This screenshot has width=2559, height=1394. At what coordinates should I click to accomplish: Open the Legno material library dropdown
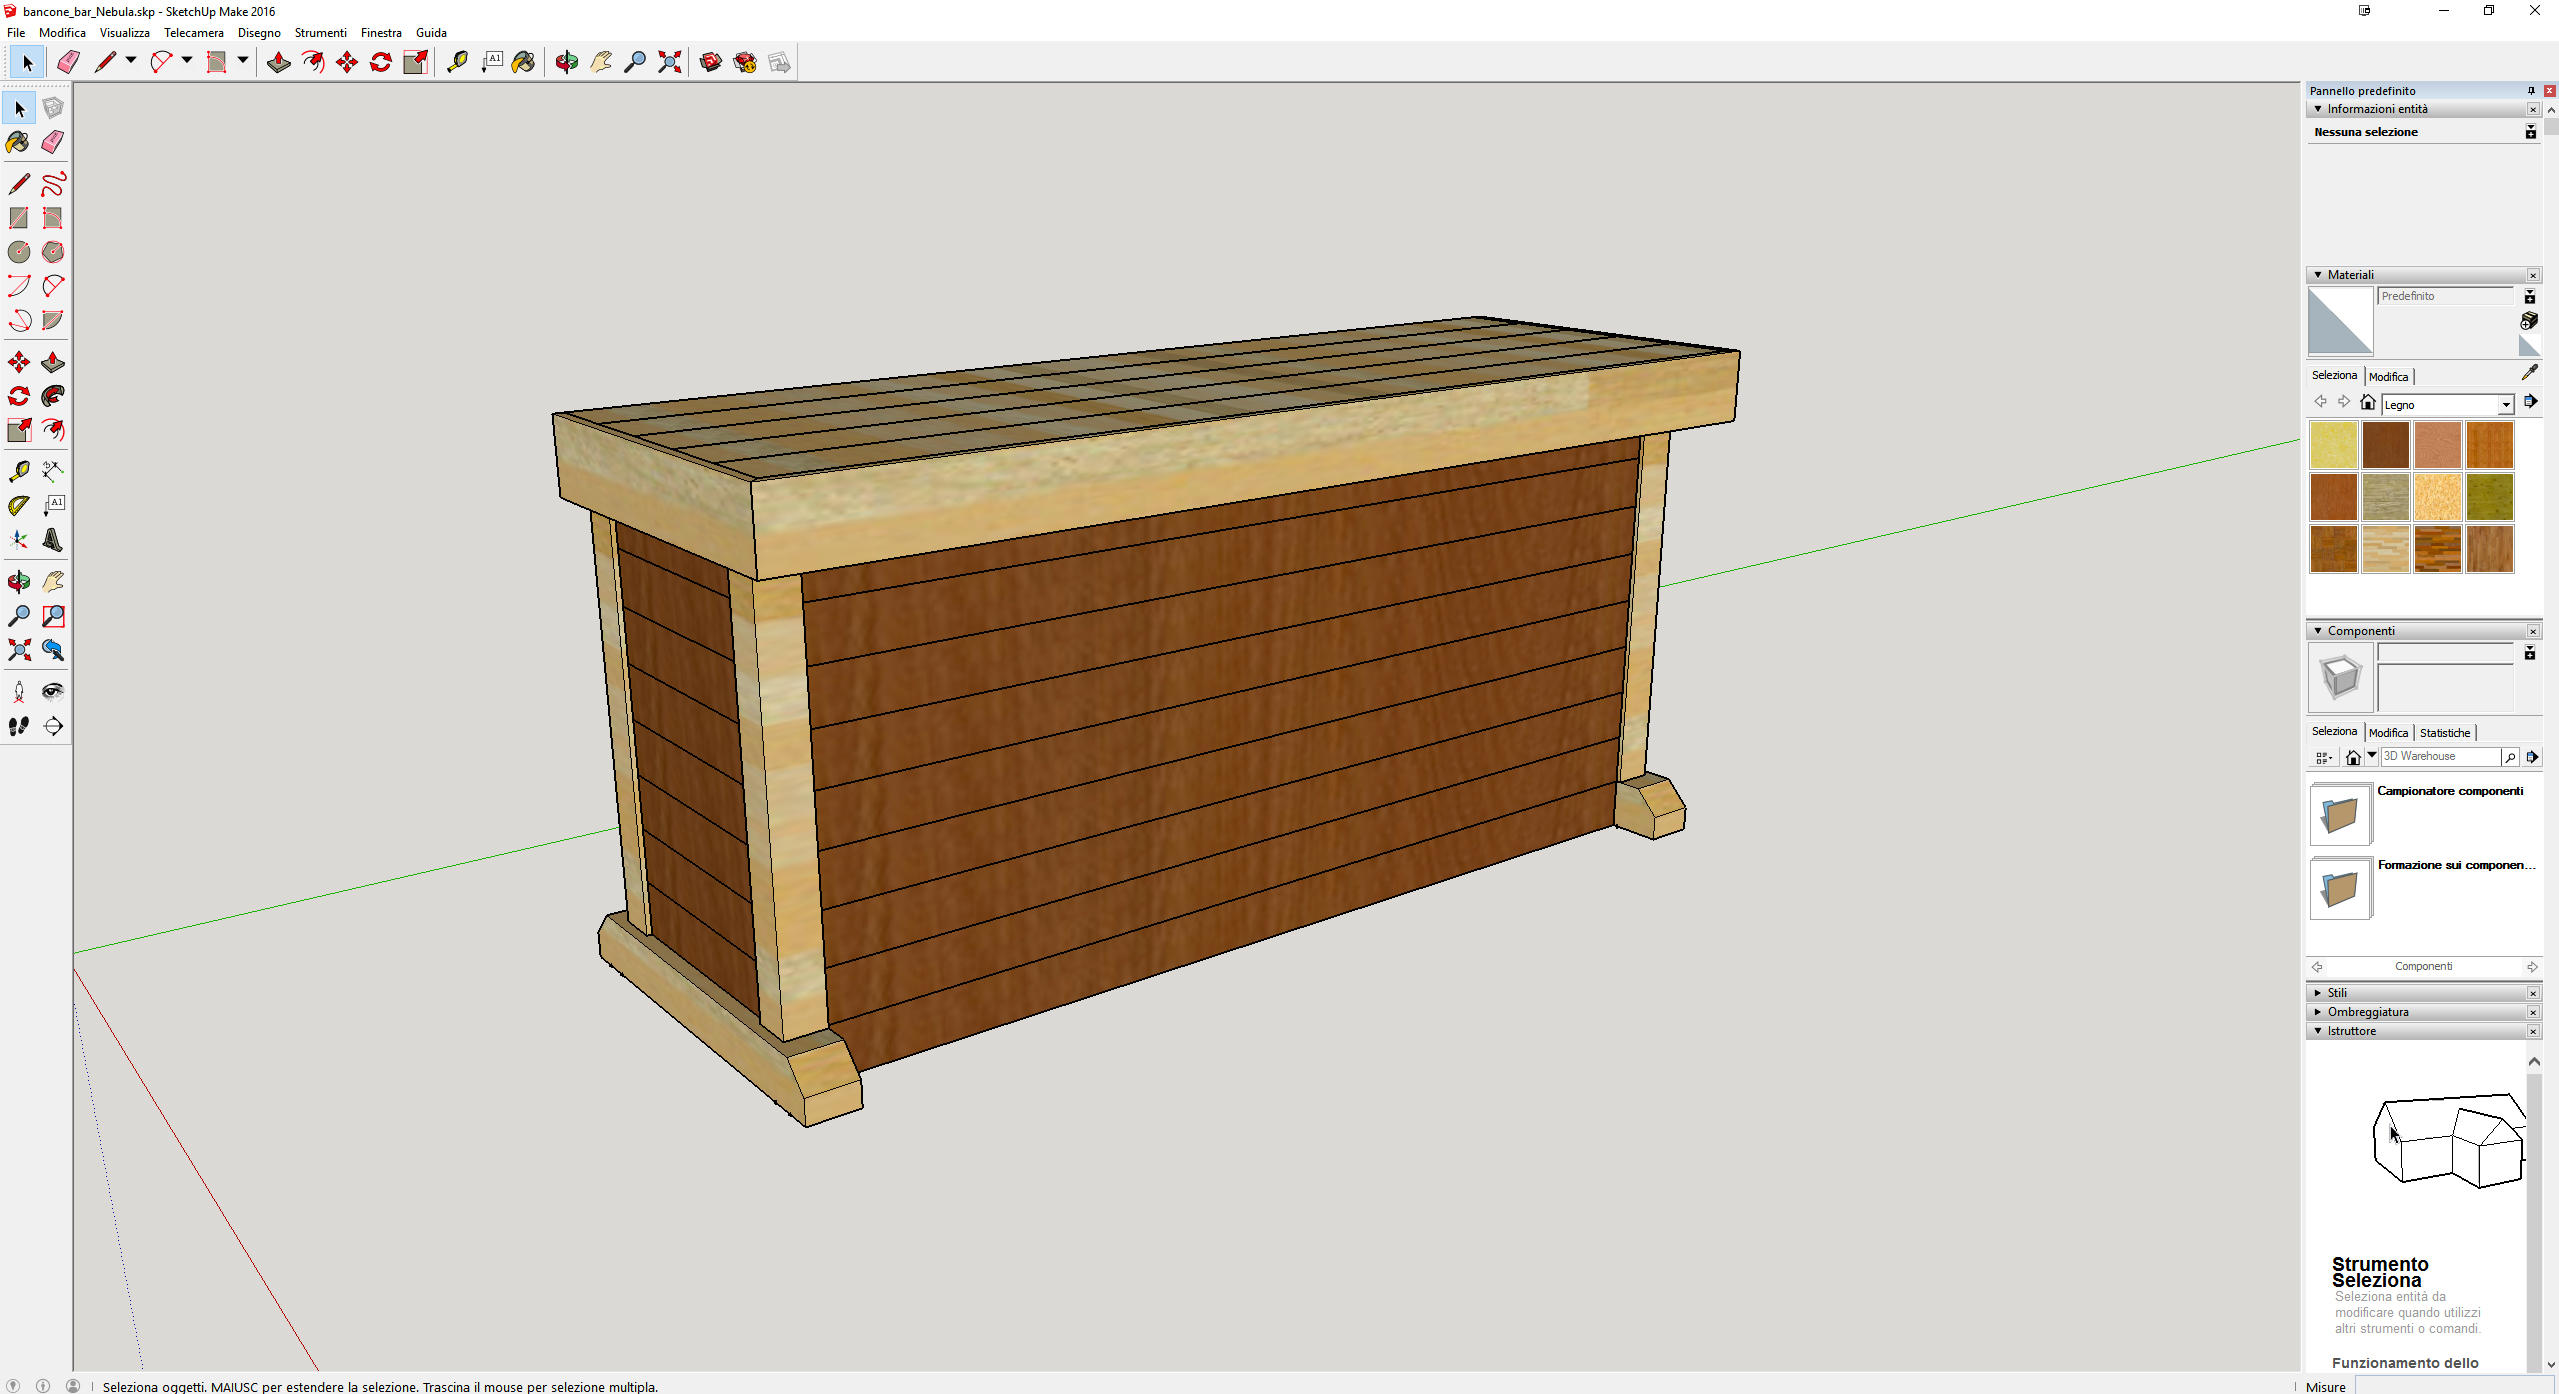click(x=2505, y=405)
